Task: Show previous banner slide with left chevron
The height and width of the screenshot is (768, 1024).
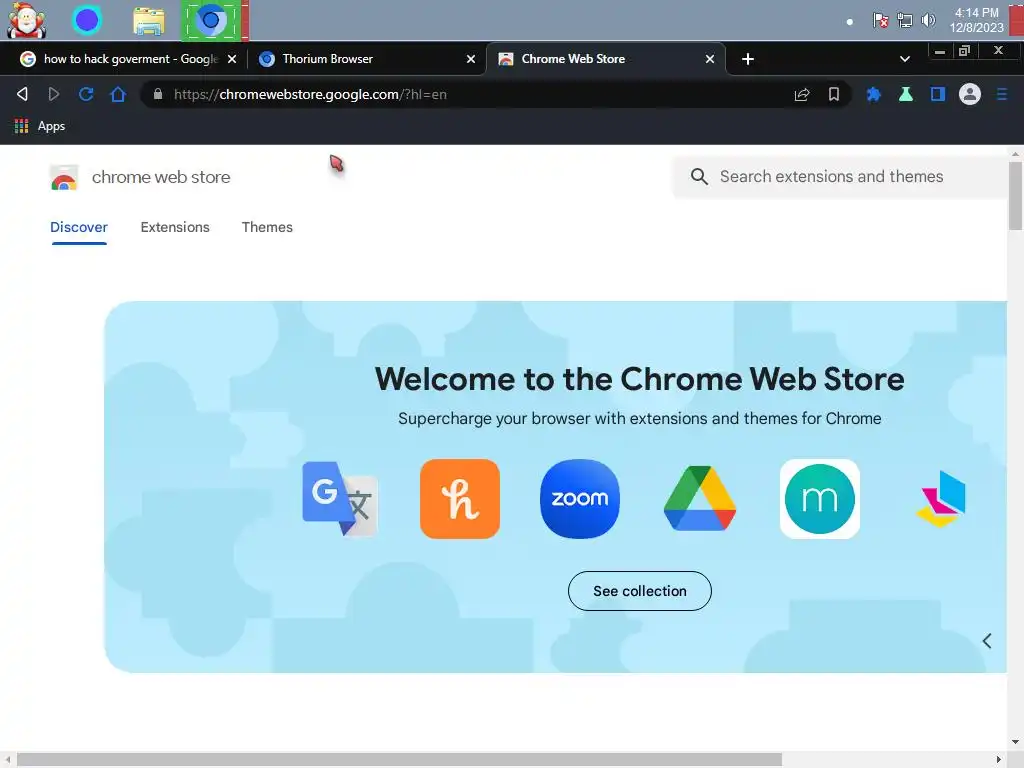Action: 987,641
